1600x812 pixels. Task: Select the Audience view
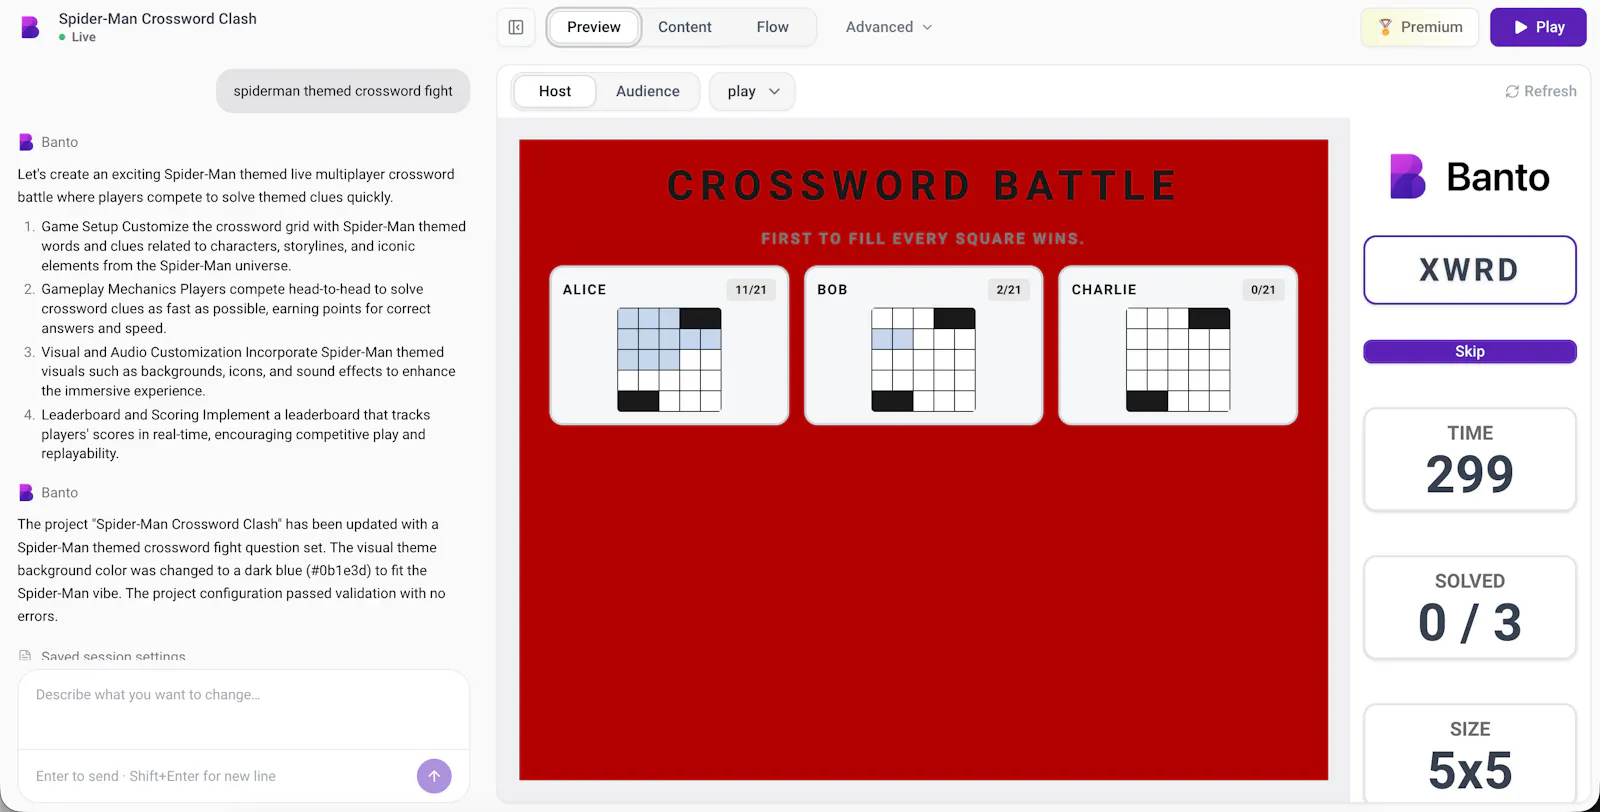pos(648,91)
